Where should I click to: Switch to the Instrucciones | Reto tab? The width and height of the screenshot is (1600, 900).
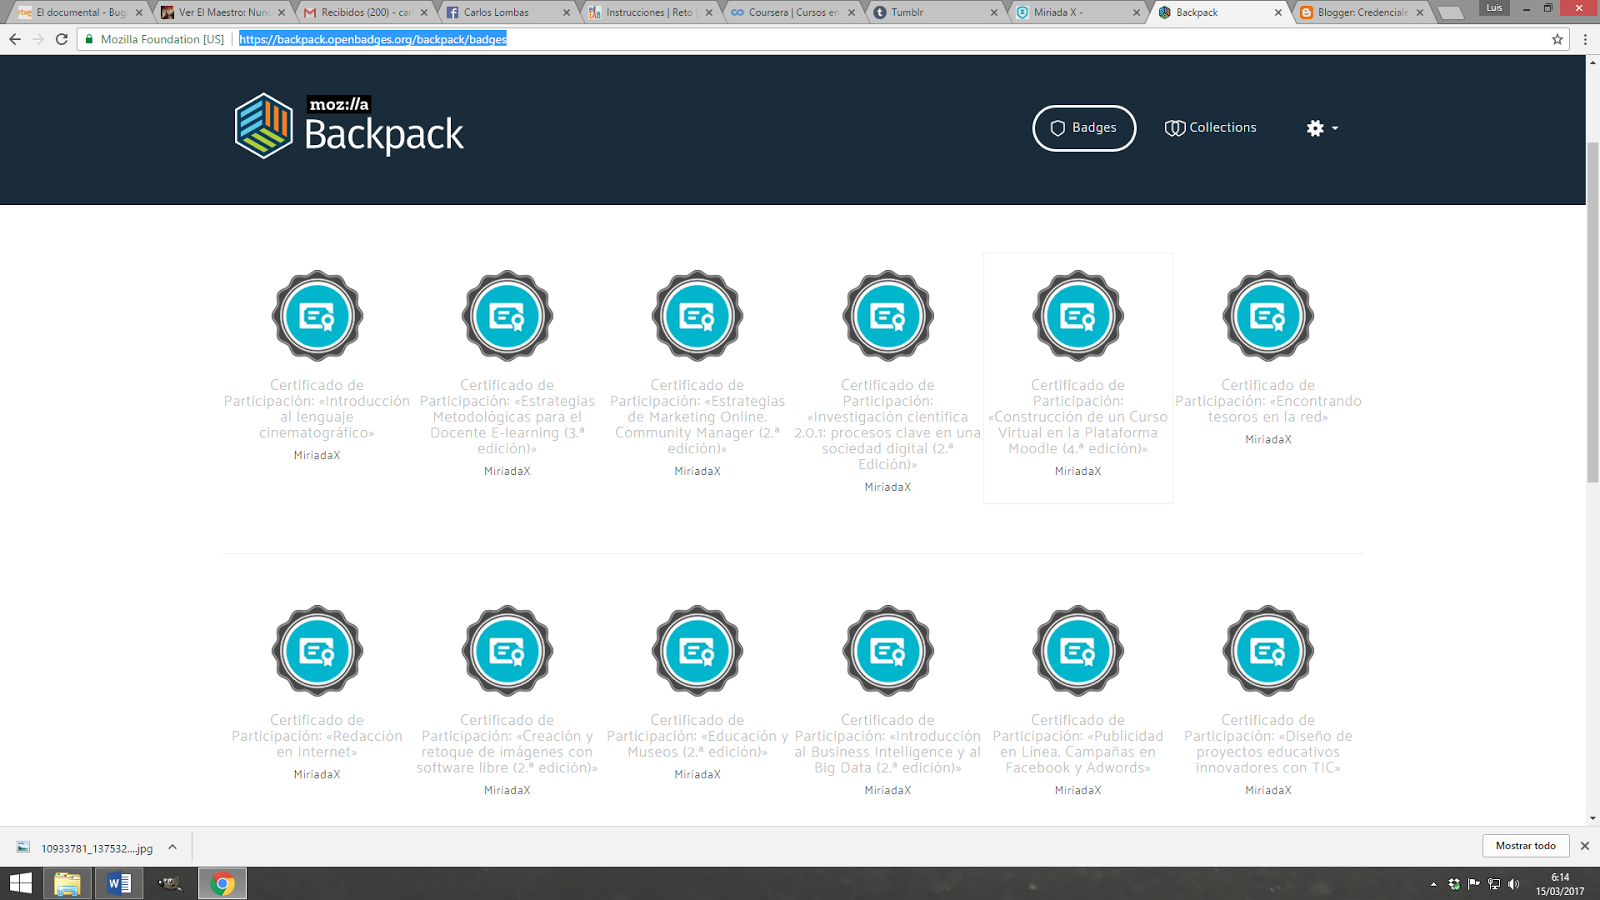(649, 12)
